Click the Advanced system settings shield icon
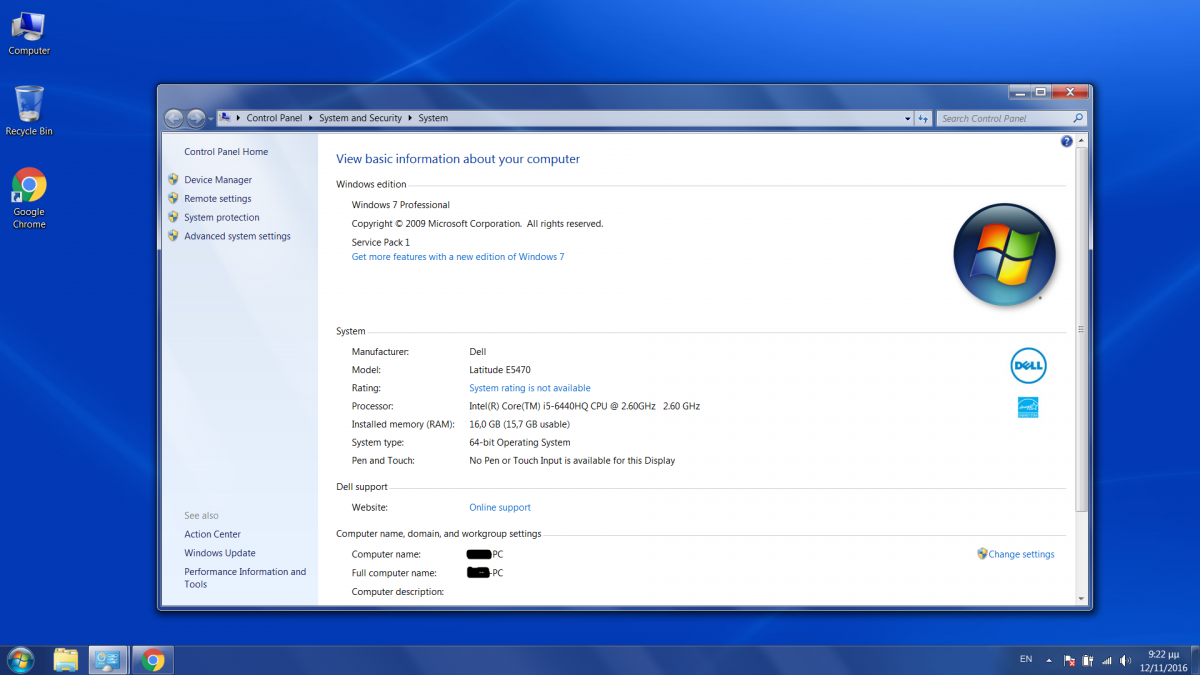 click(x=173, y=236)
